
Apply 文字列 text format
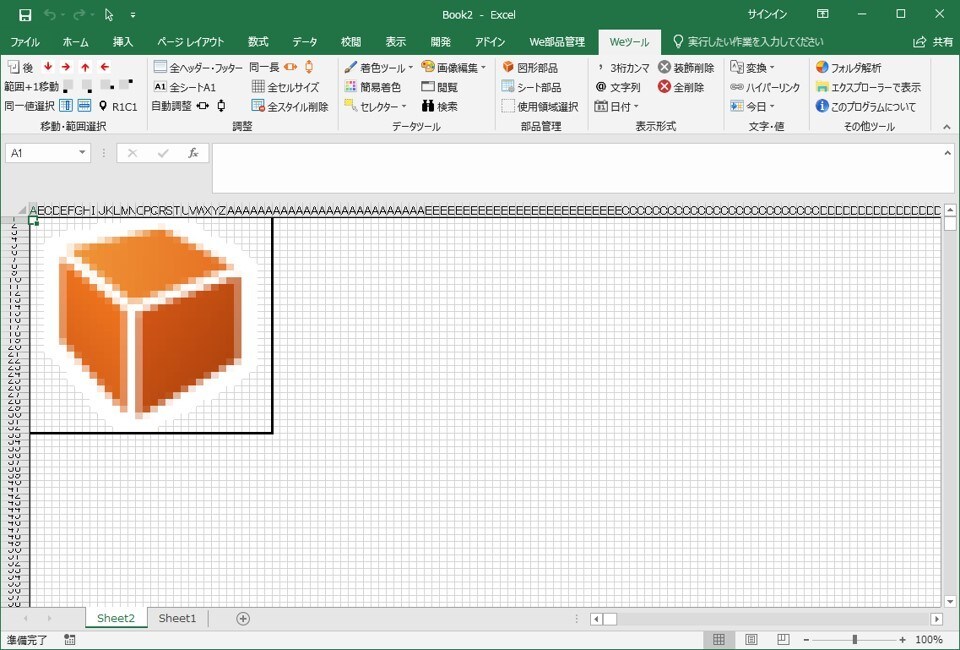pyautogui.click(x=617, y=87)
